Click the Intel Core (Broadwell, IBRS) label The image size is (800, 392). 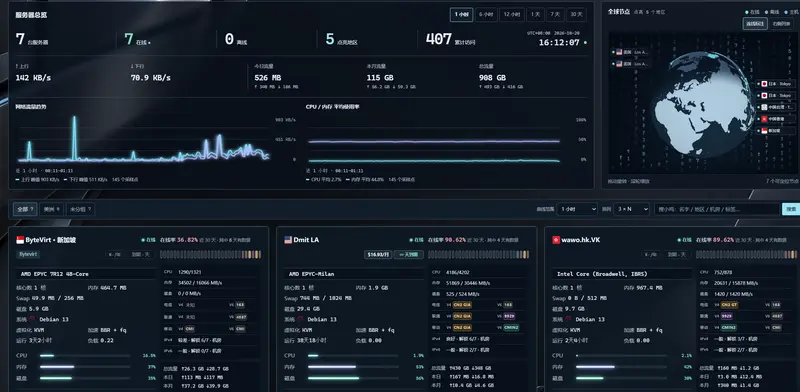(x=601, y=274)
